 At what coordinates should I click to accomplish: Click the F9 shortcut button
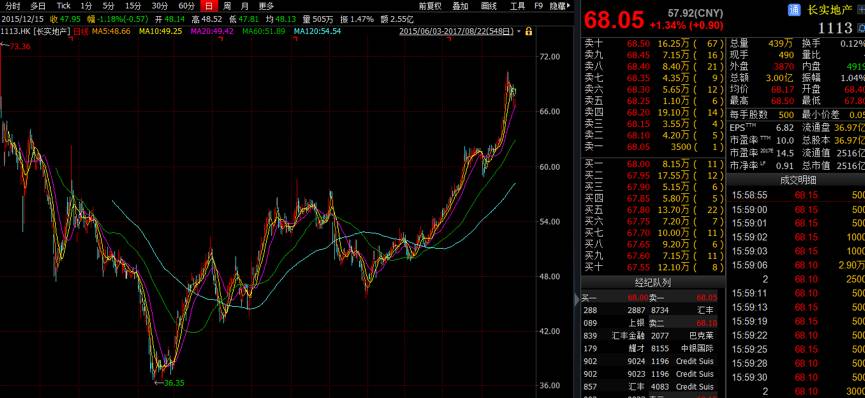[539, 6]
